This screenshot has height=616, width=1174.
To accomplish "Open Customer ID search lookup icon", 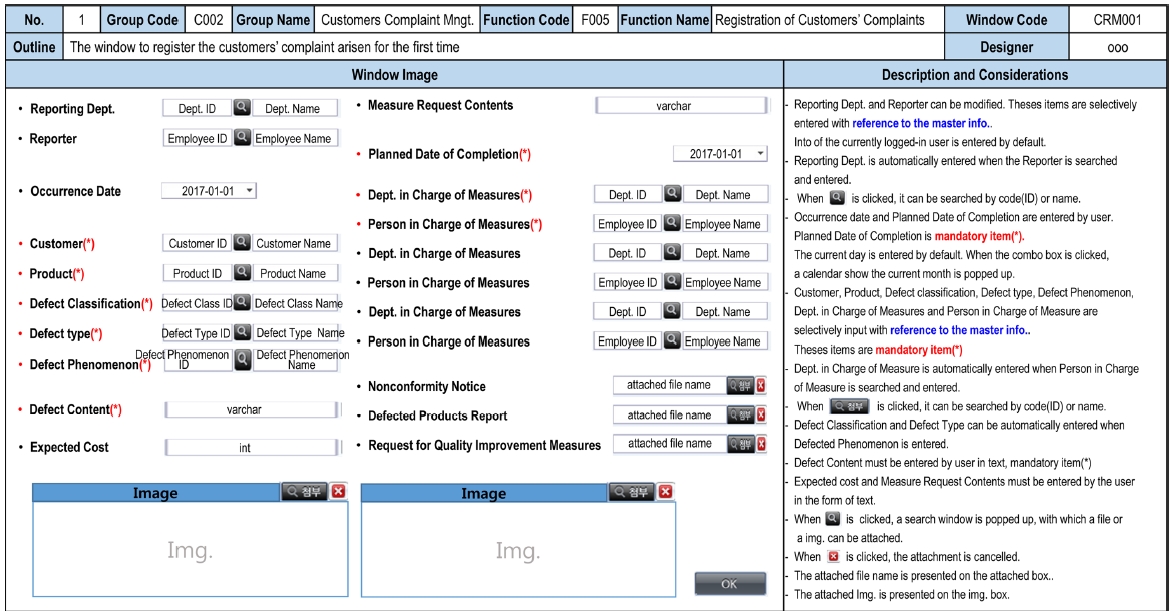I will (242, 243).
